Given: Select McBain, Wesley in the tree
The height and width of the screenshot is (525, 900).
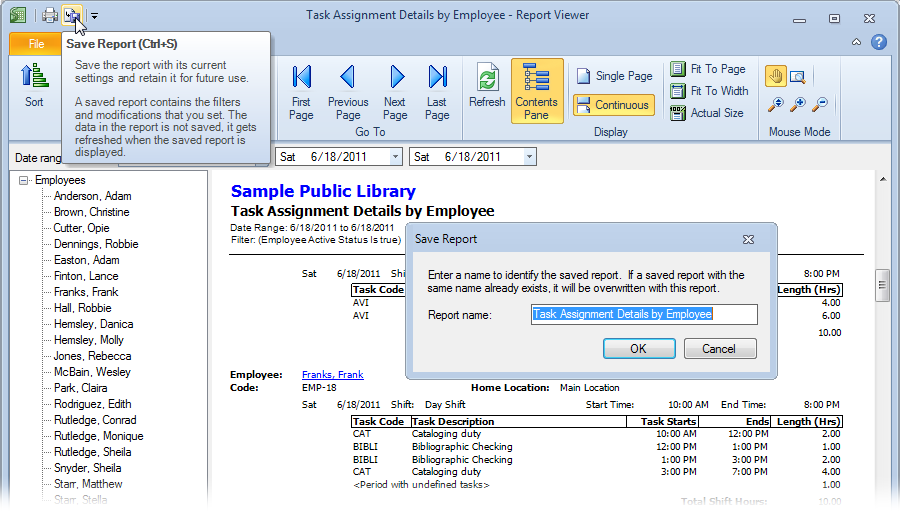Looking at the screenshot, I should click(x=92, y=372).
